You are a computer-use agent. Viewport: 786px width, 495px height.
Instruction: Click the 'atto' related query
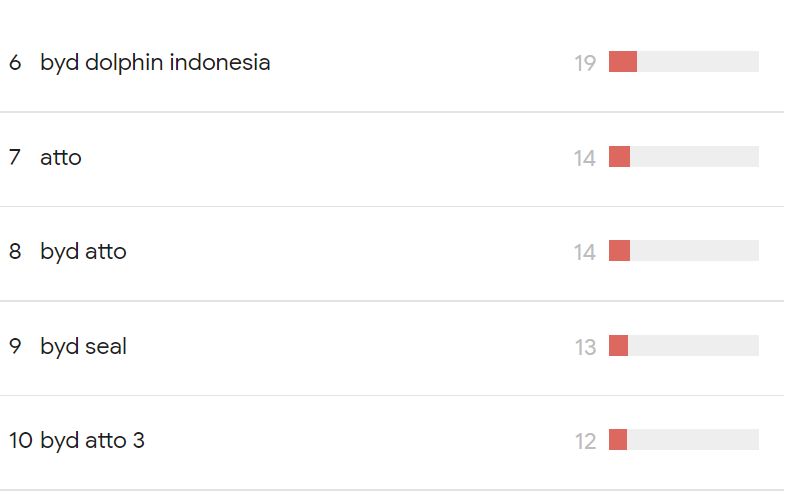(61, 157)
